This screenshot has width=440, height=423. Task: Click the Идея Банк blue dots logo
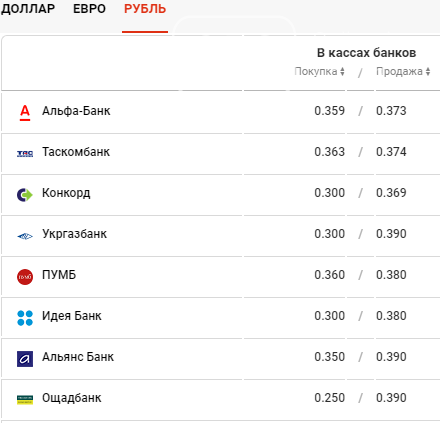tap(25, 318)
